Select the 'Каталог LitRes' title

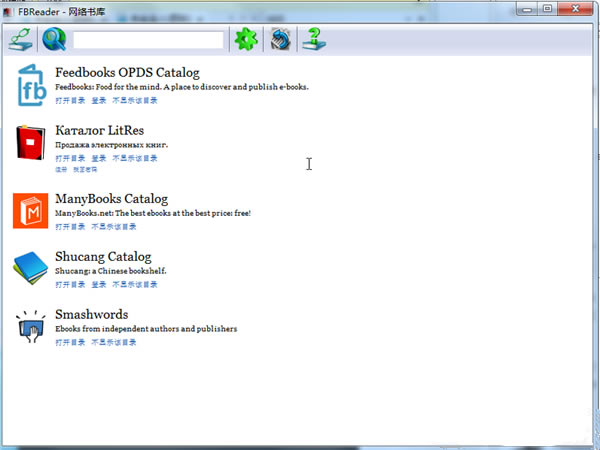tap(99, 130)
